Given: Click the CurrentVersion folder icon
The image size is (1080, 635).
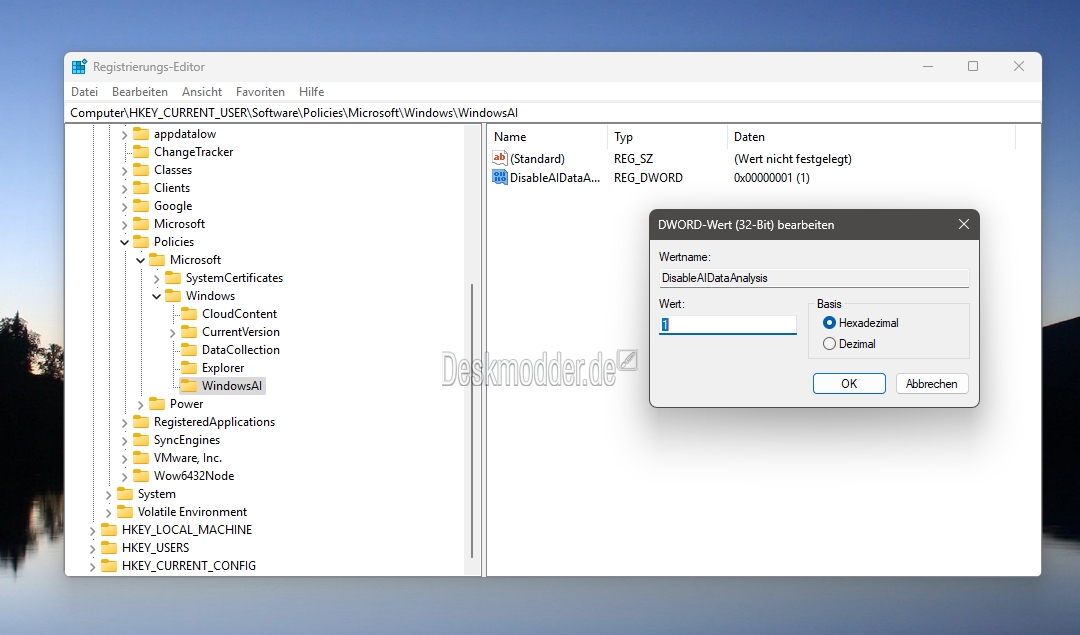Looking at the screenshot, I should pyautogui.click(x=189, y=331).
